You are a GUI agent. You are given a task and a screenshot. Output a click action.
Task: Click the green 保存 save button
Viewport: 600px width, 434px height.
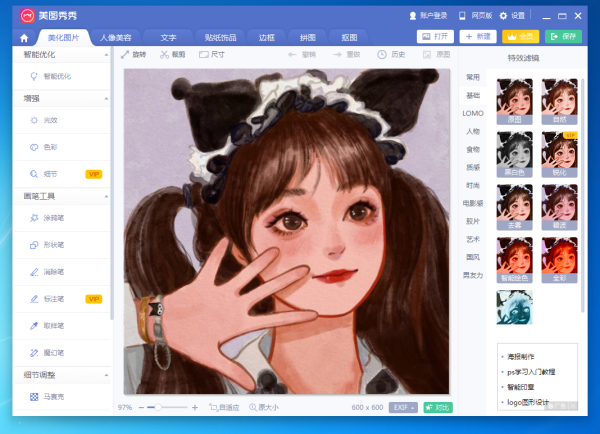coord(564,36)
